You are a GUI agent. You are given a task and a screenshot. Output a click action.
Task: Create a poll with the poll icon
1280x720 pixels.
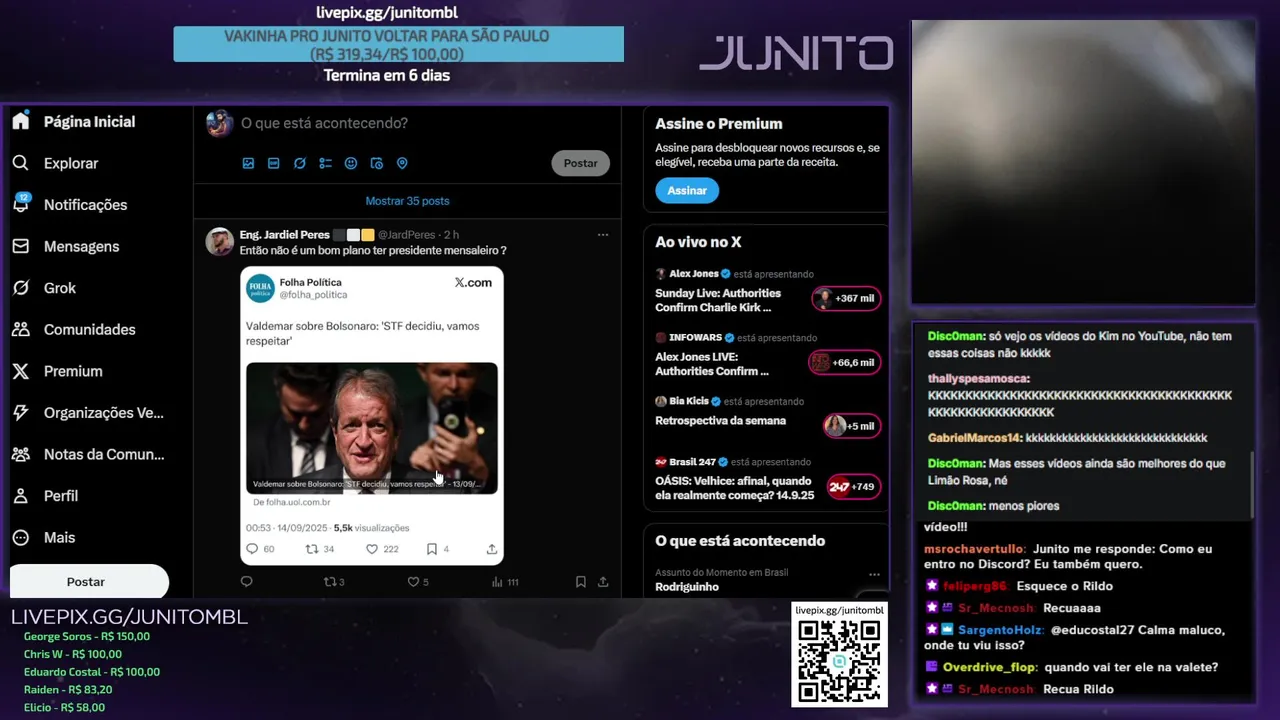325,163
